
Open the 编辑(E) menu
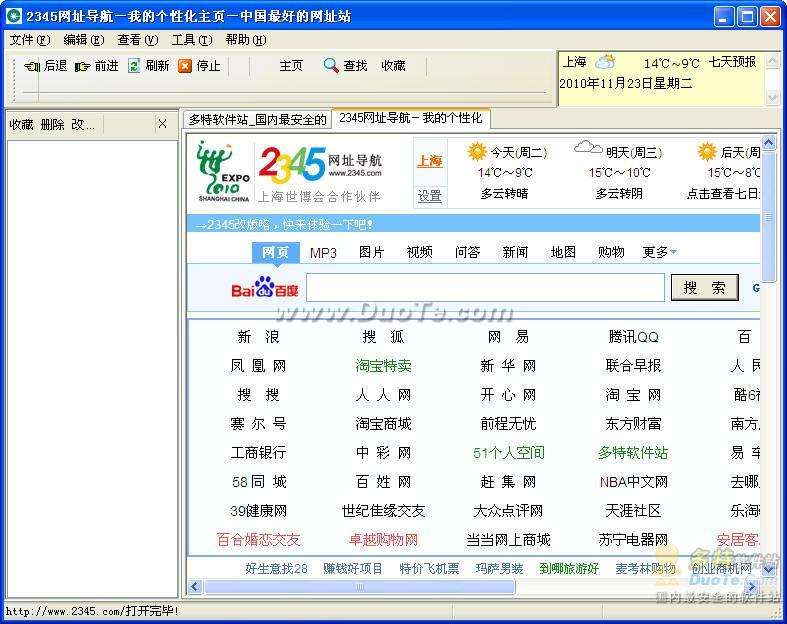(x=84, y=40)
